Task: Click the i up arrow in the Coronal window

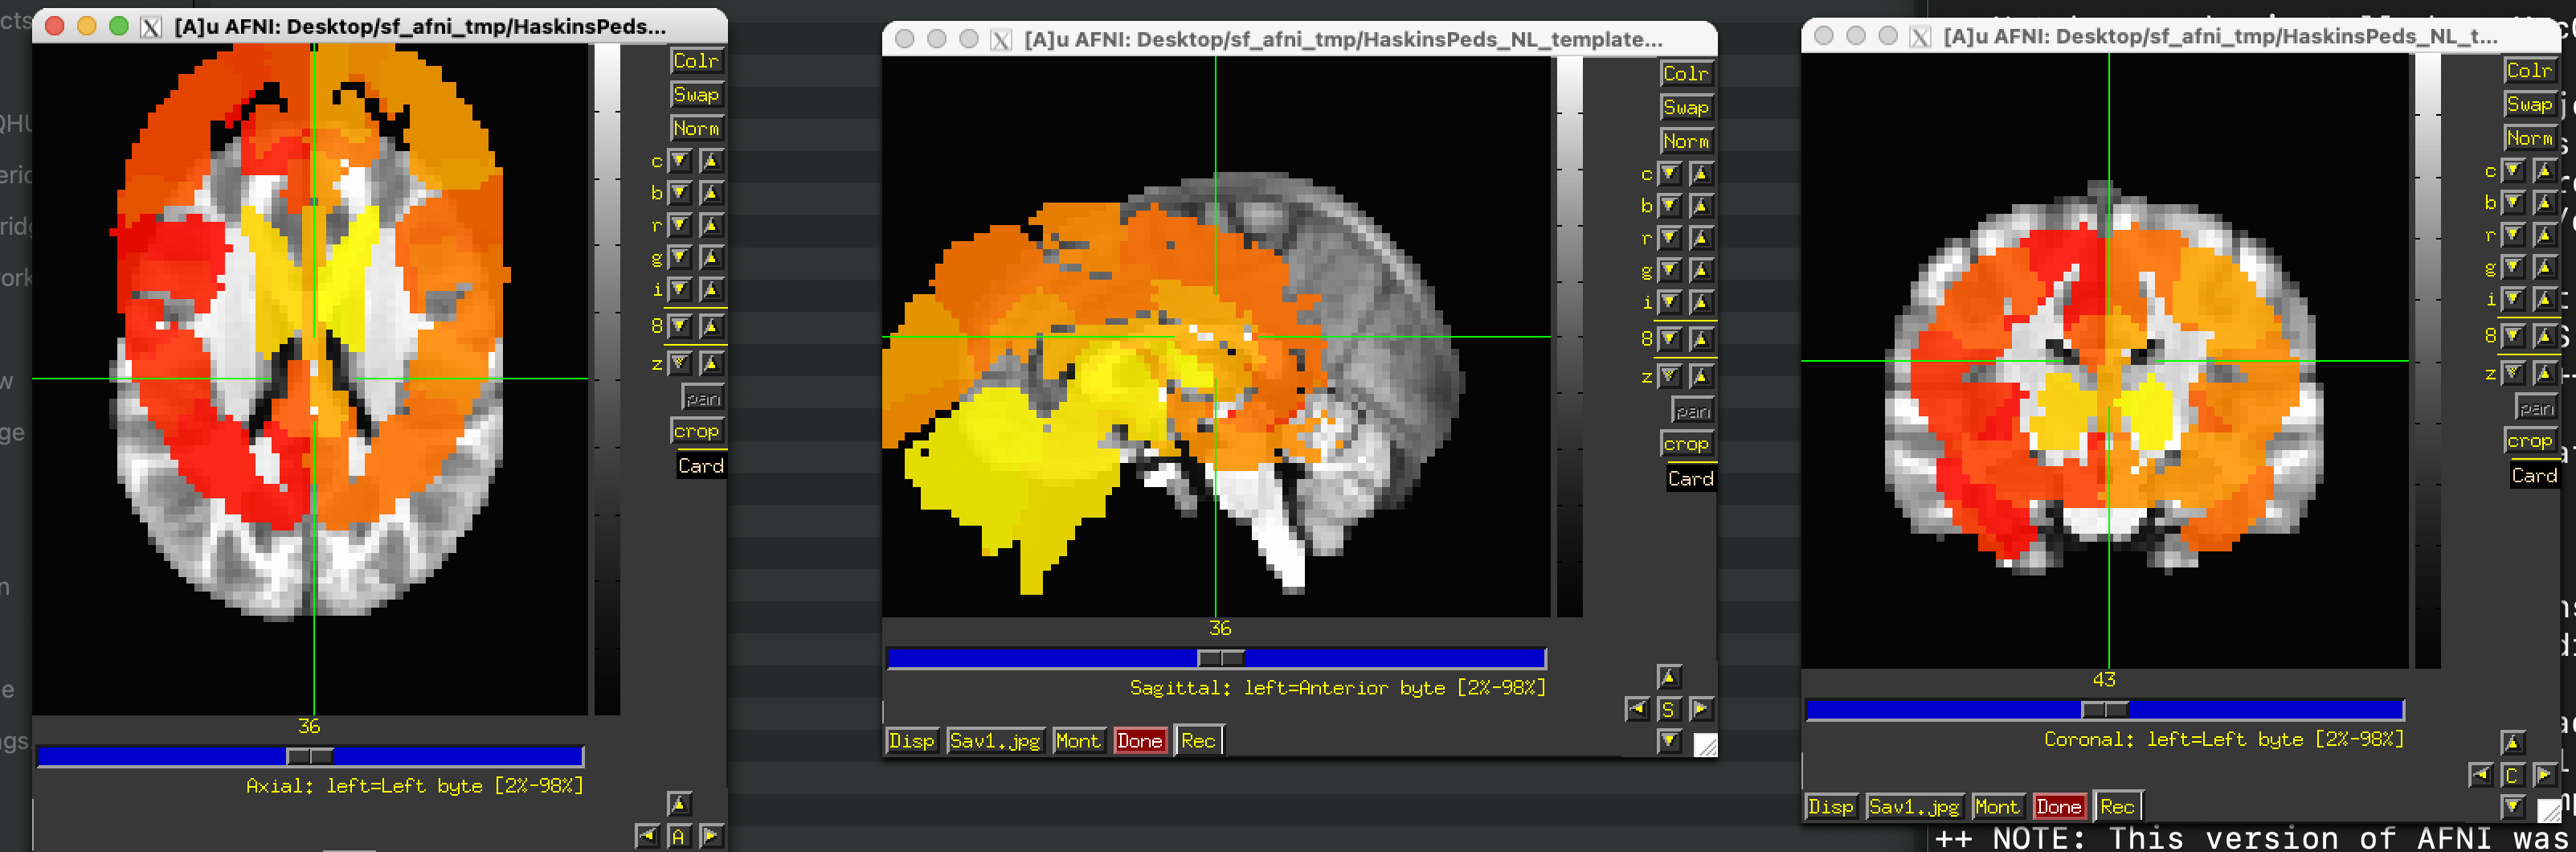Action: tap(2544, 299)
